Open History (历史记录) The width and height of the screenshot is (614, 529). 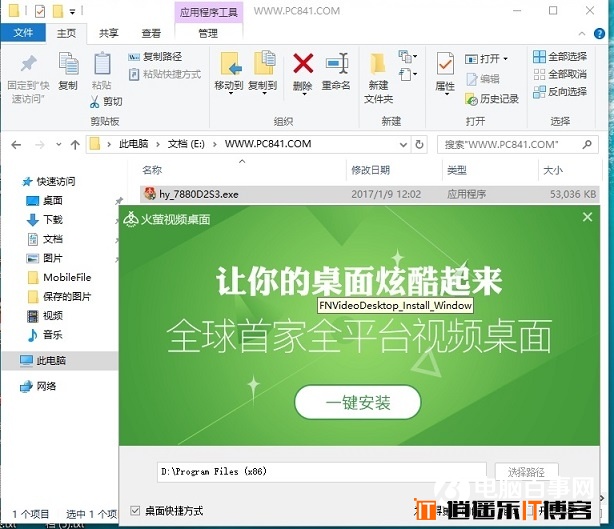click(x=492, y=99)
